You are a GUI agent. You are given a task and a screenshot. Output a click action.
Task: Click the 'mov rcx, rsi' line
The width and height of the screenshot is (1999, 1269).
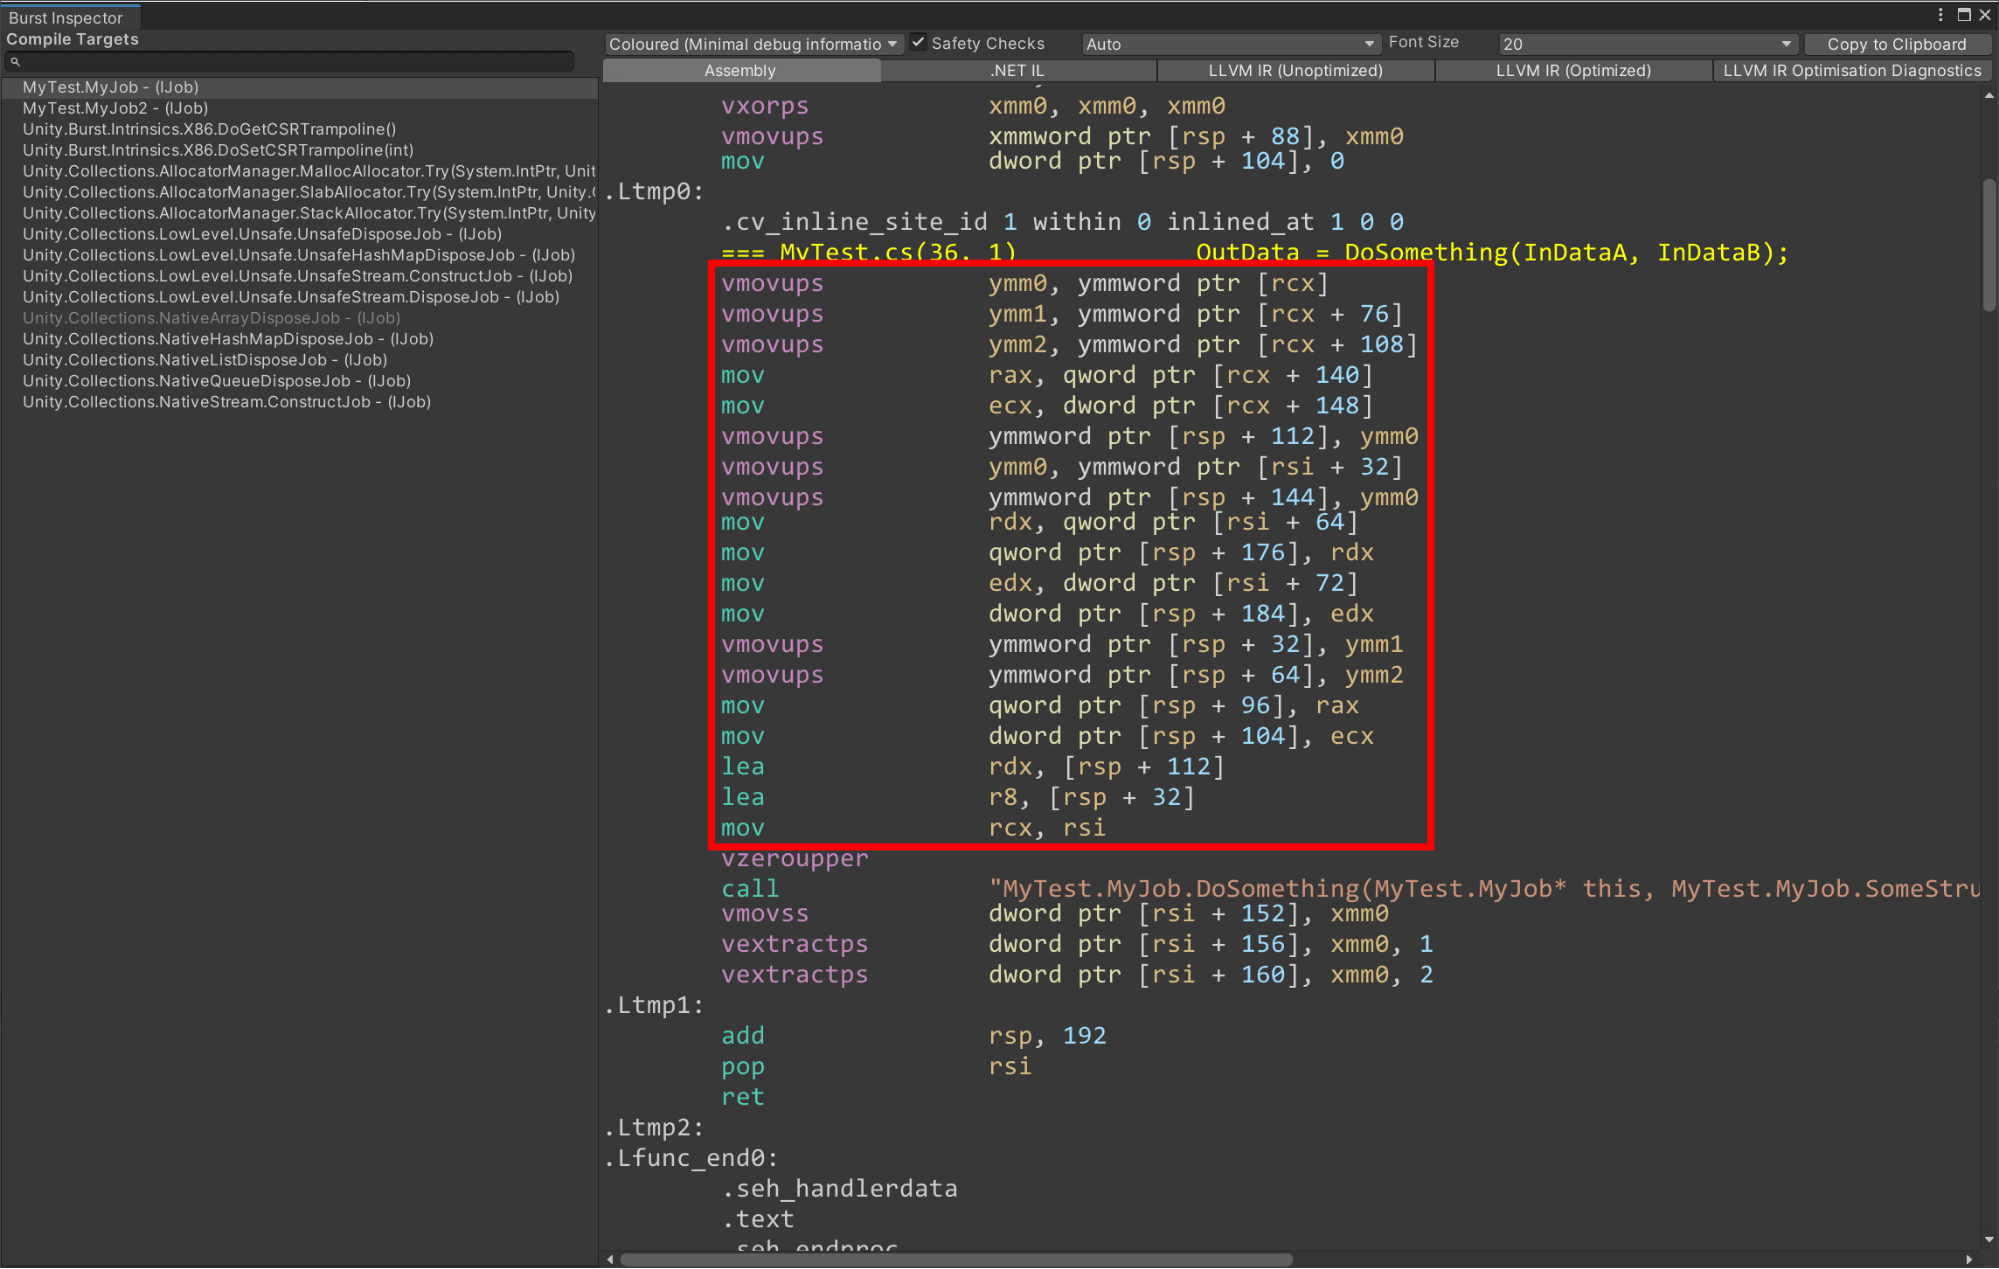point(913,828)
